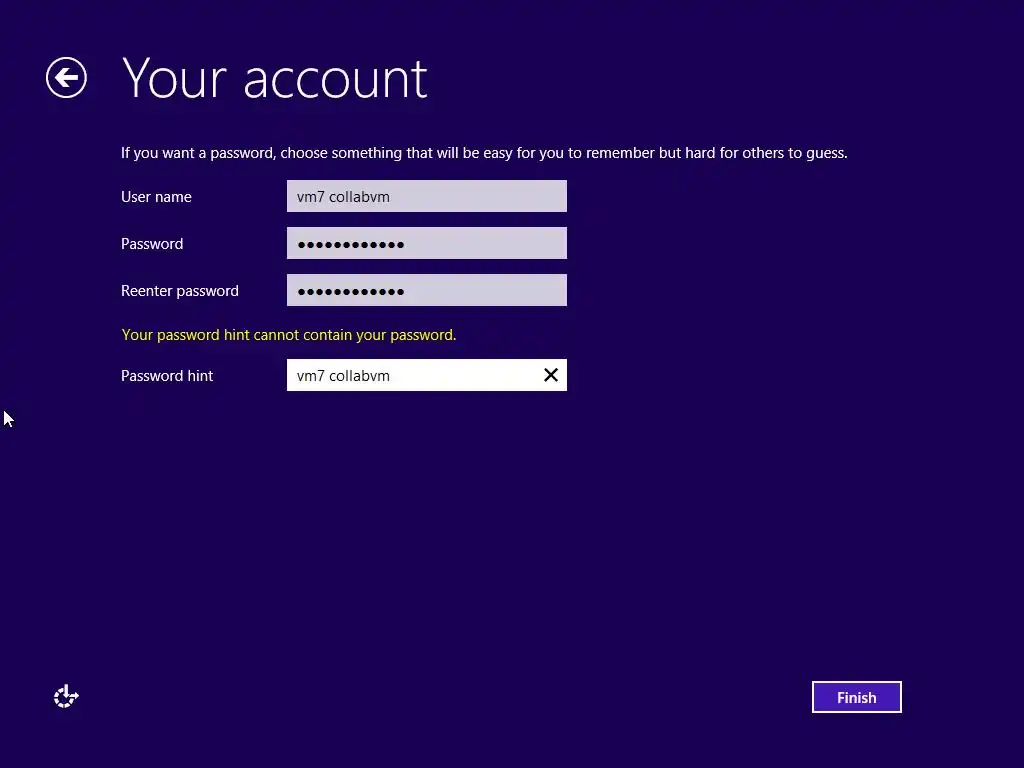This screenshot has height=768, width=1024.
Task: Click the "Password" label above Reenter password
Action: pyautogui.click(x=152, y=244)
